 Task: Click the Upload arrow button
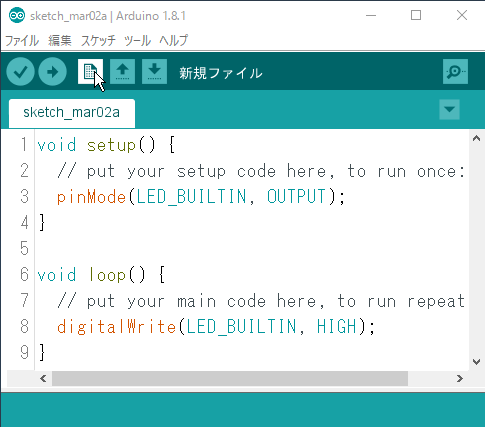[x=52, y=71]
